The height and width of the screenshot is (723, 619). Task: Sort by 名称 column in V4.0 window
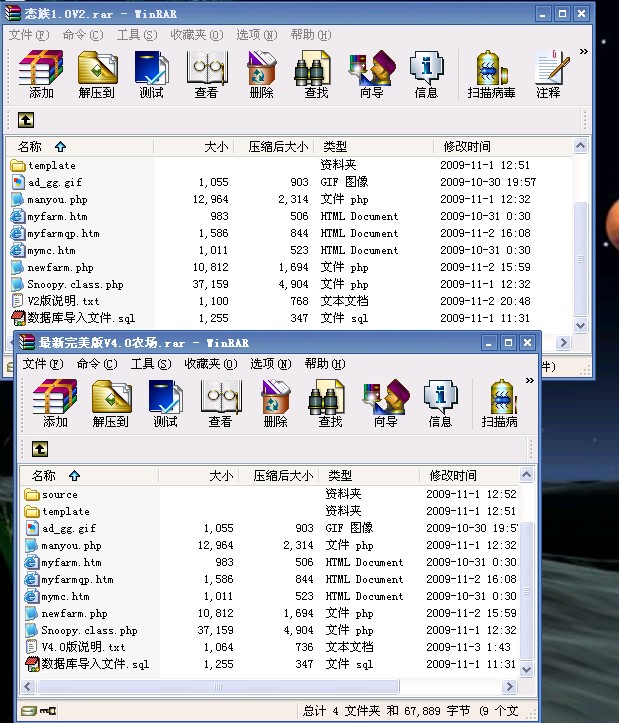pyautogui.click(x=89, y=475)
